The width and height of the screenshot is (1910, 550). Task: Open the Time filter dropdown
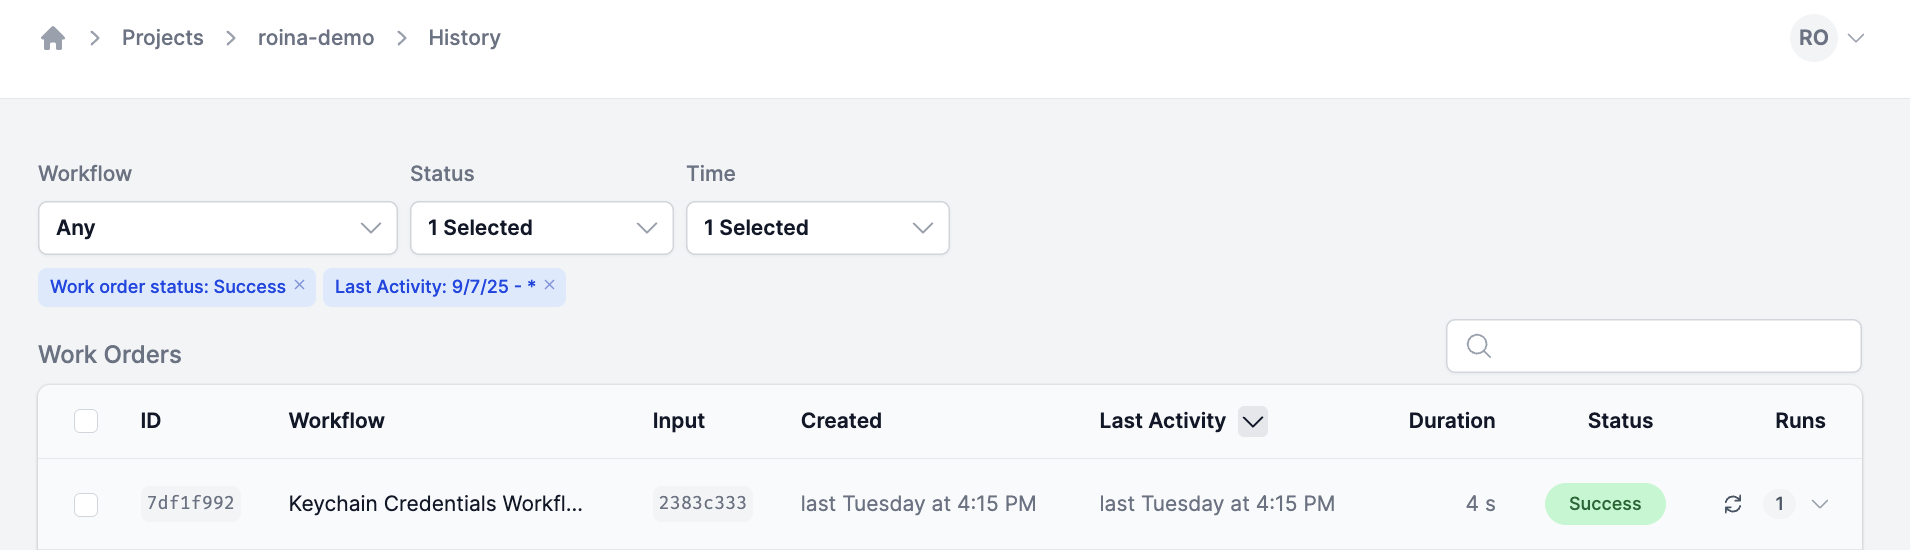pos(817,228)
